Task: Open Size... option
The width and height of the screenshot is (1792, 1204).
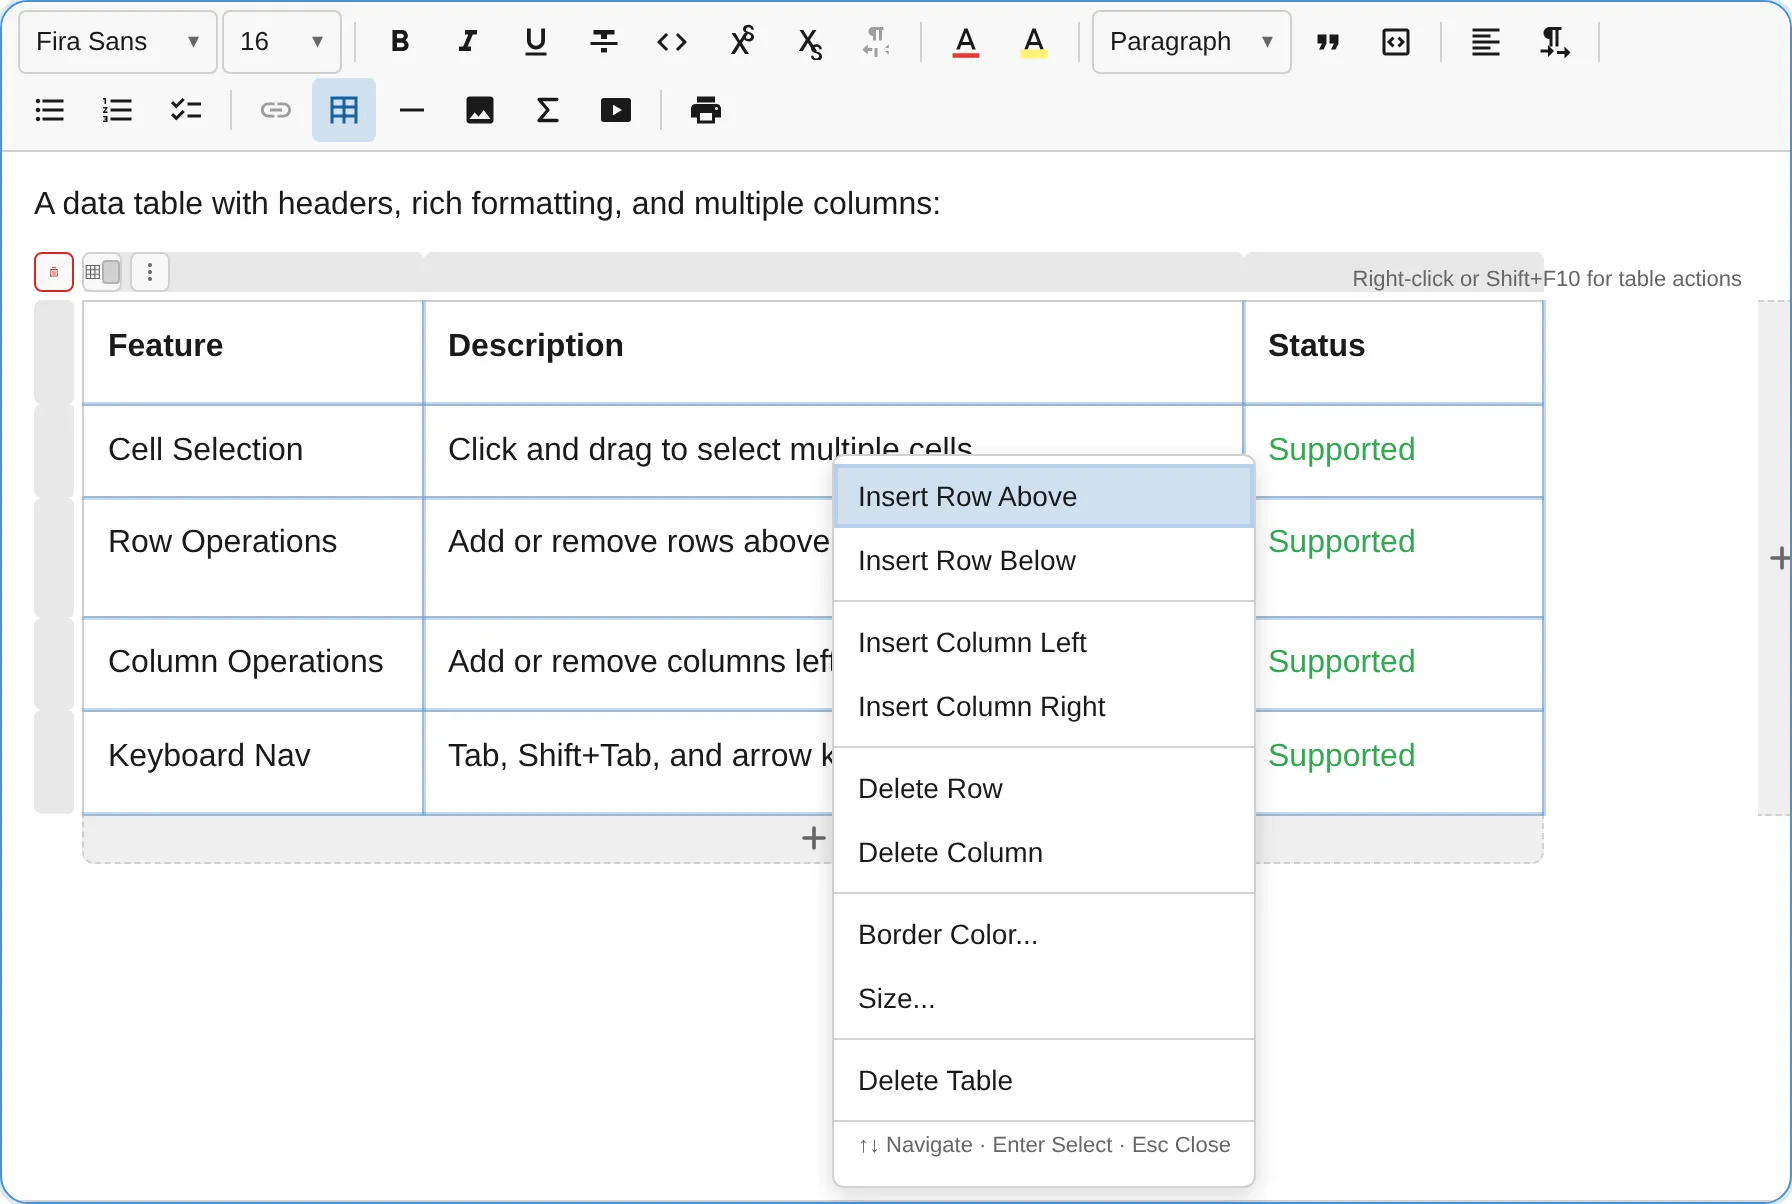Action: (1044, 999)
